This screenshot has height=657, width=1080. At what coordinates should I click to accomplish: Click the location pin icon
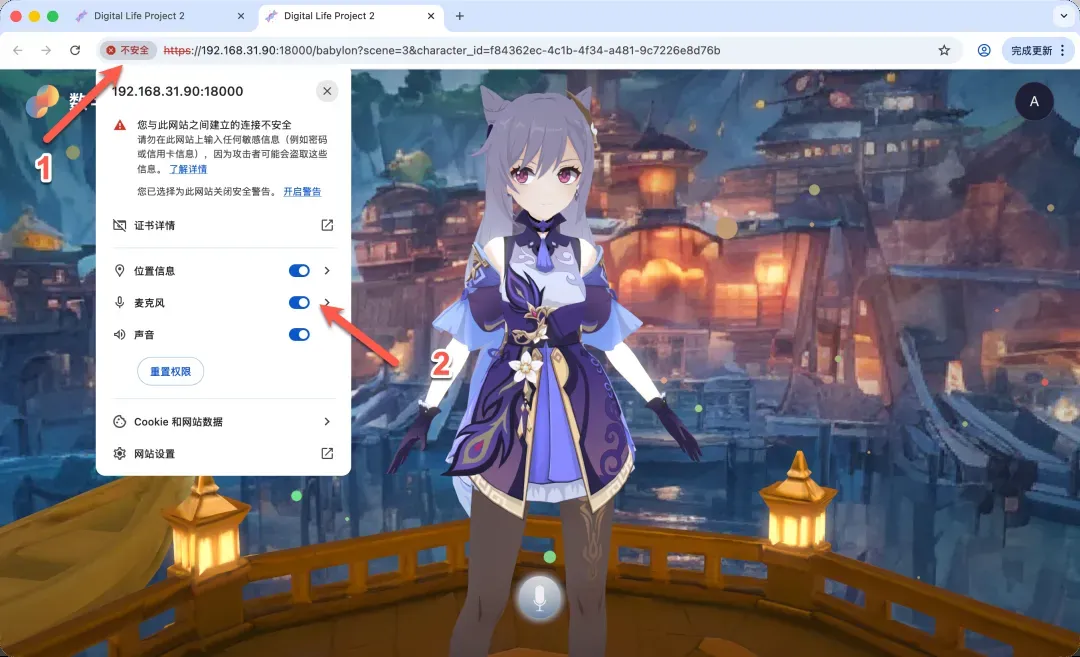[x=119, y=271]
